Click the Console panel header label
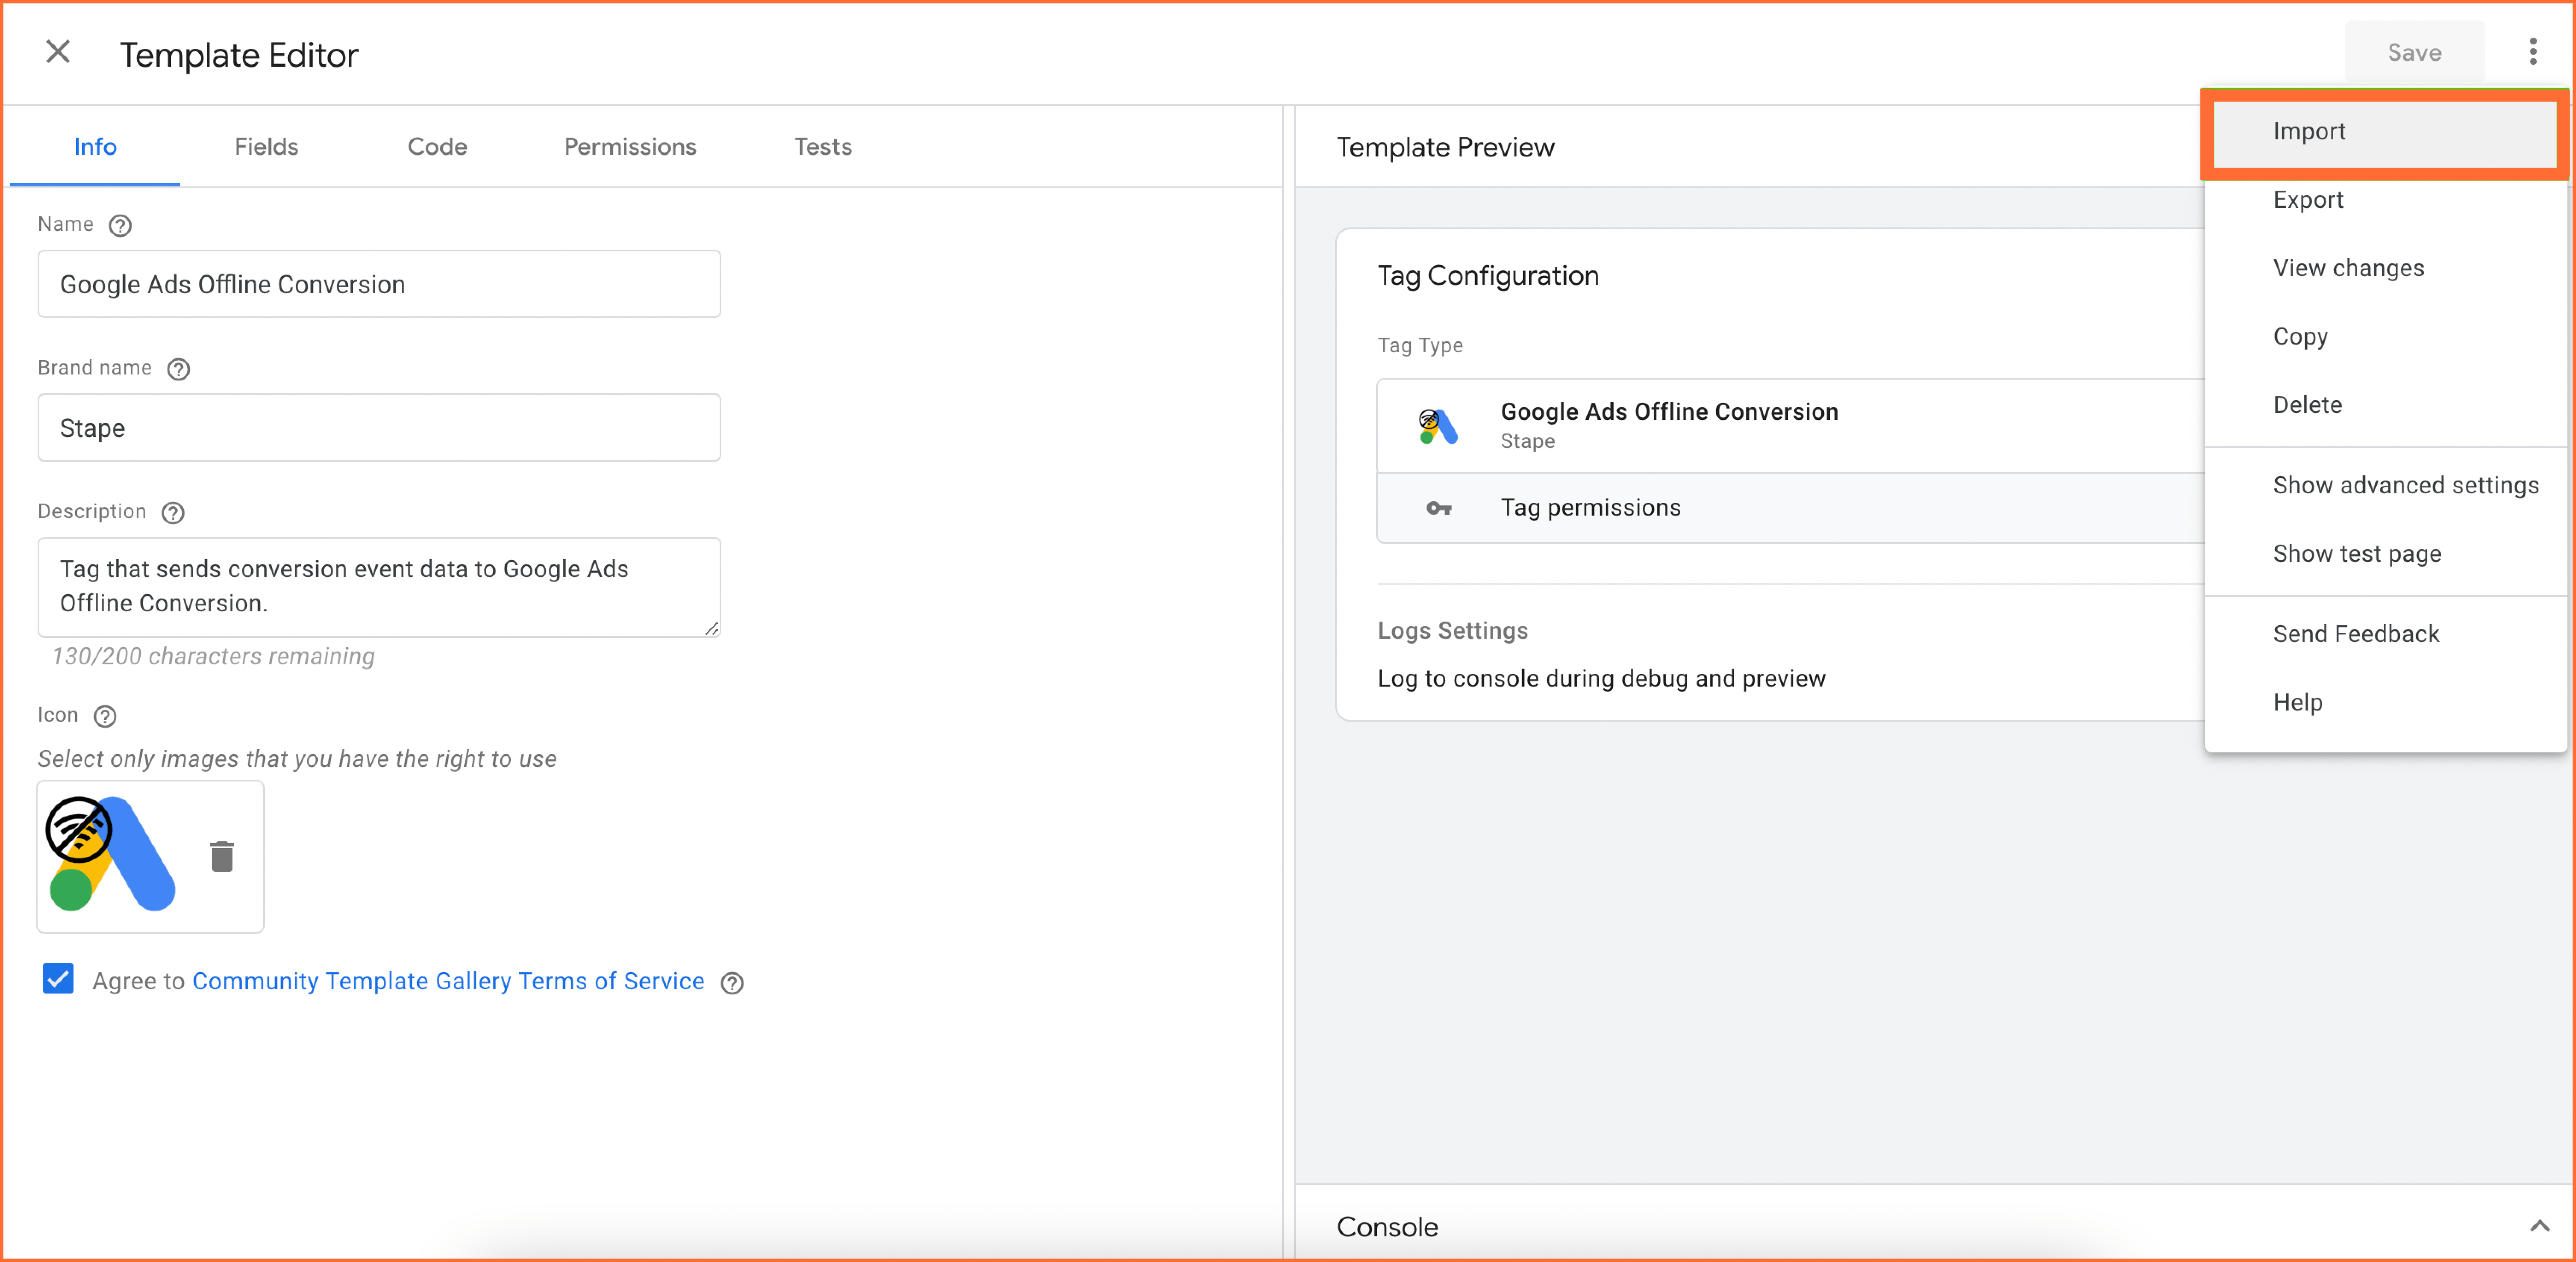 click(1387, 1227)
